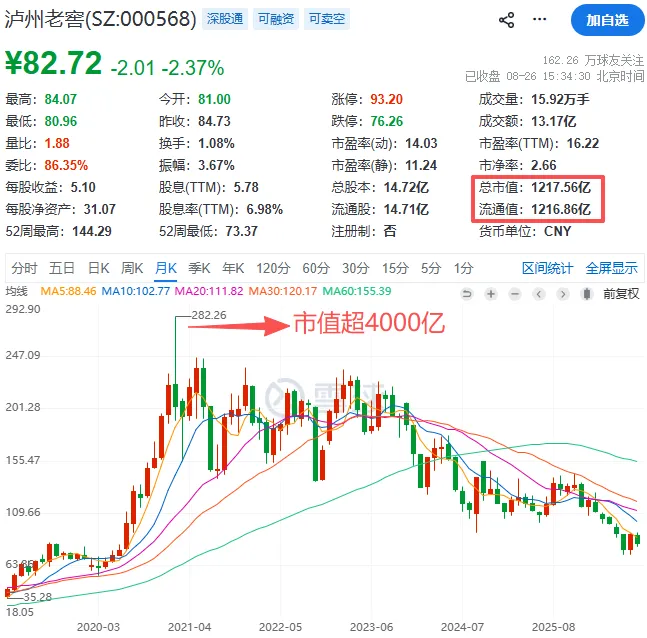The width and height of the screenshot is (647, 638).
Task: Move chart right with right arrow icon
Action: (x=562, y=294)
